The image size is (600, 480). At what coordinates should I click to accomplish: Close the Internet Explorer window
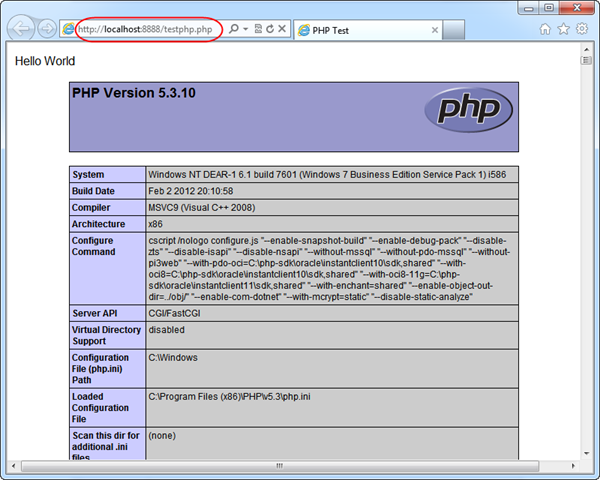pos(577,8)
